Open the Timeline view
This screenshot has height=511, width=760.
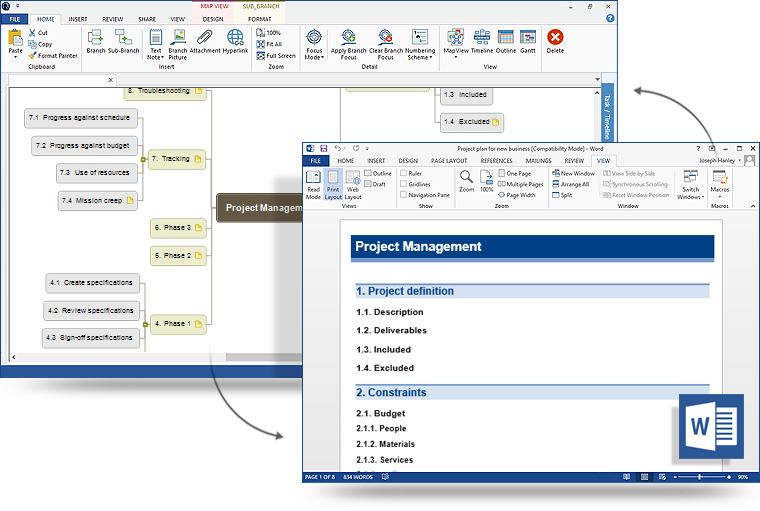click(x=482, y=41)
